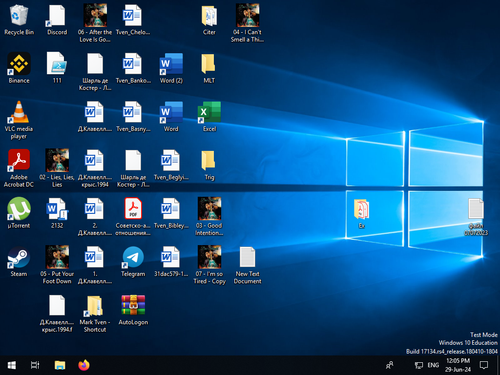Select the 2132 Word document icon
The width and height of the screenshot is (500, 375).
pyautogui.click(x=57, y=209)
